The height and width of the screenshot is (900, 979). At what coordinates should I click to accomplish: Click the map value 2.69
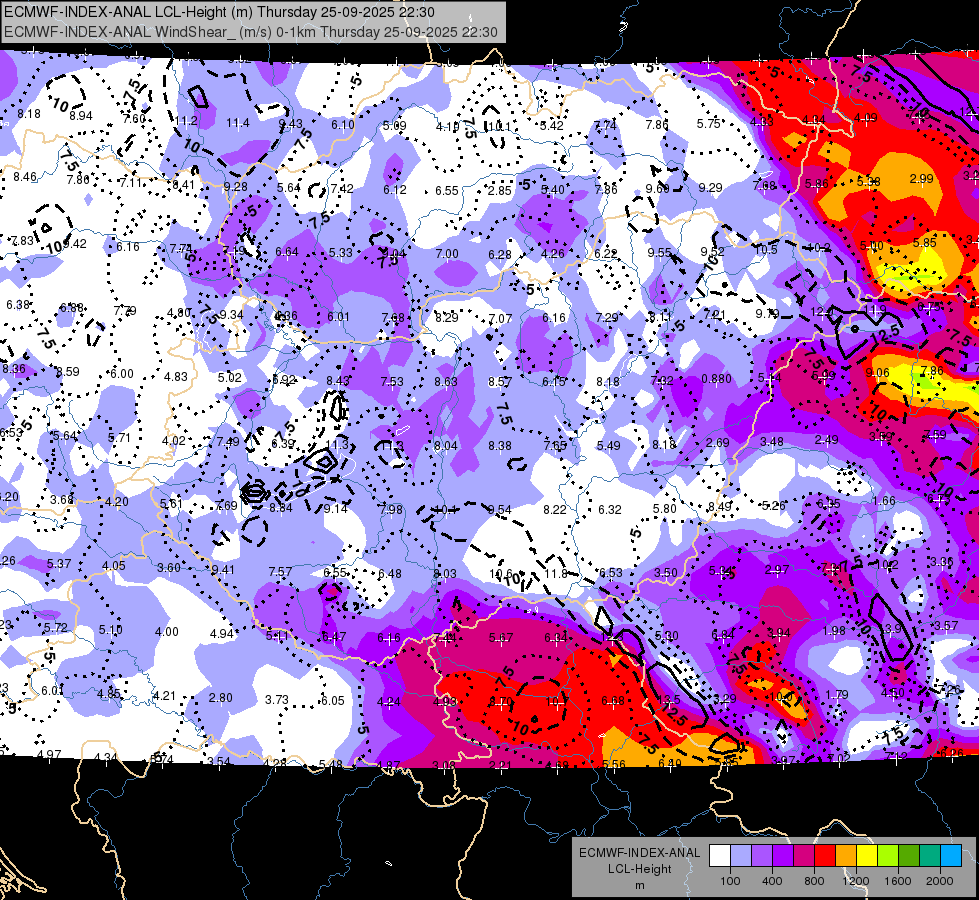[x=717, y=442]
